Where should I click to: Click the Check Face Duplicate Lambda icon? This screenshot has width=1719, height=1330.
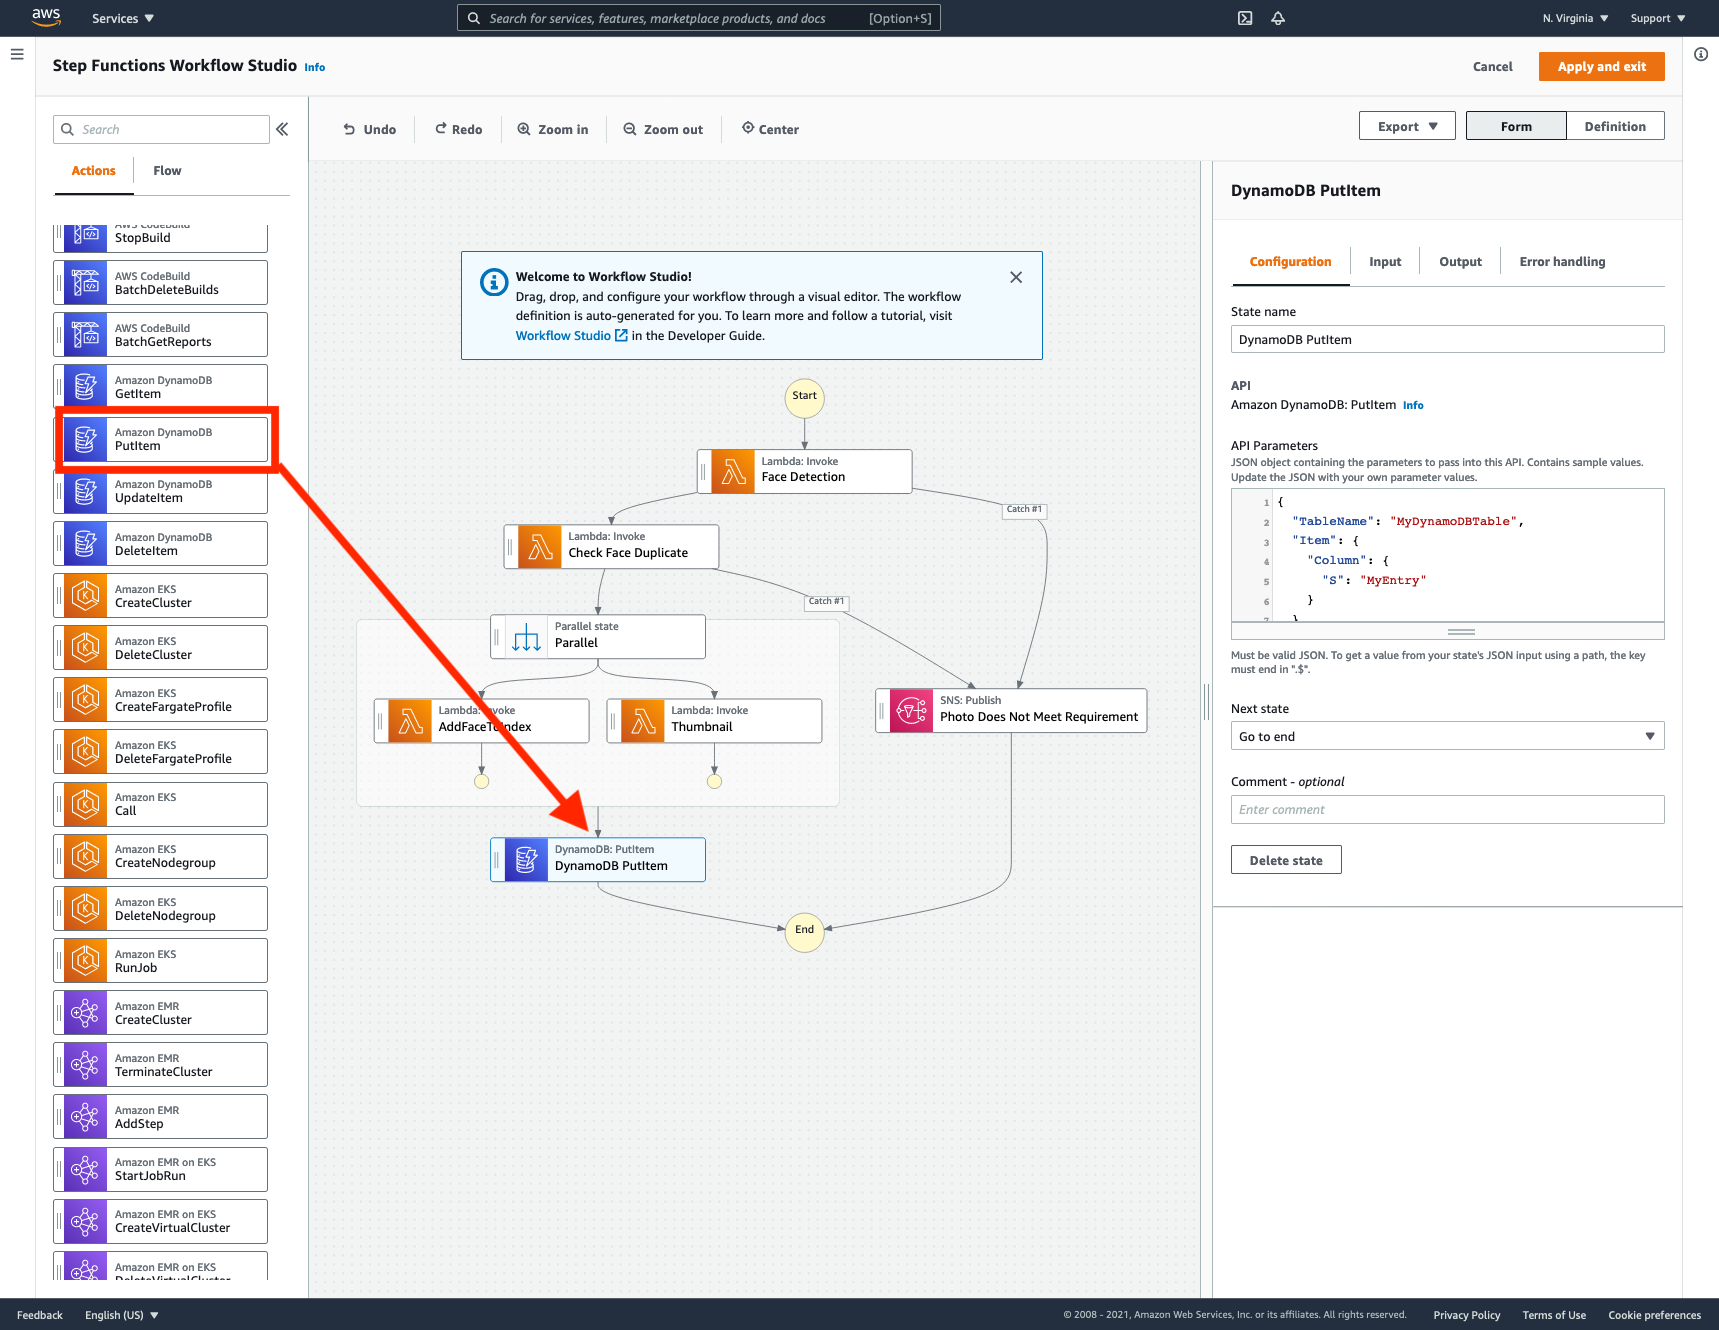point(540,546)
